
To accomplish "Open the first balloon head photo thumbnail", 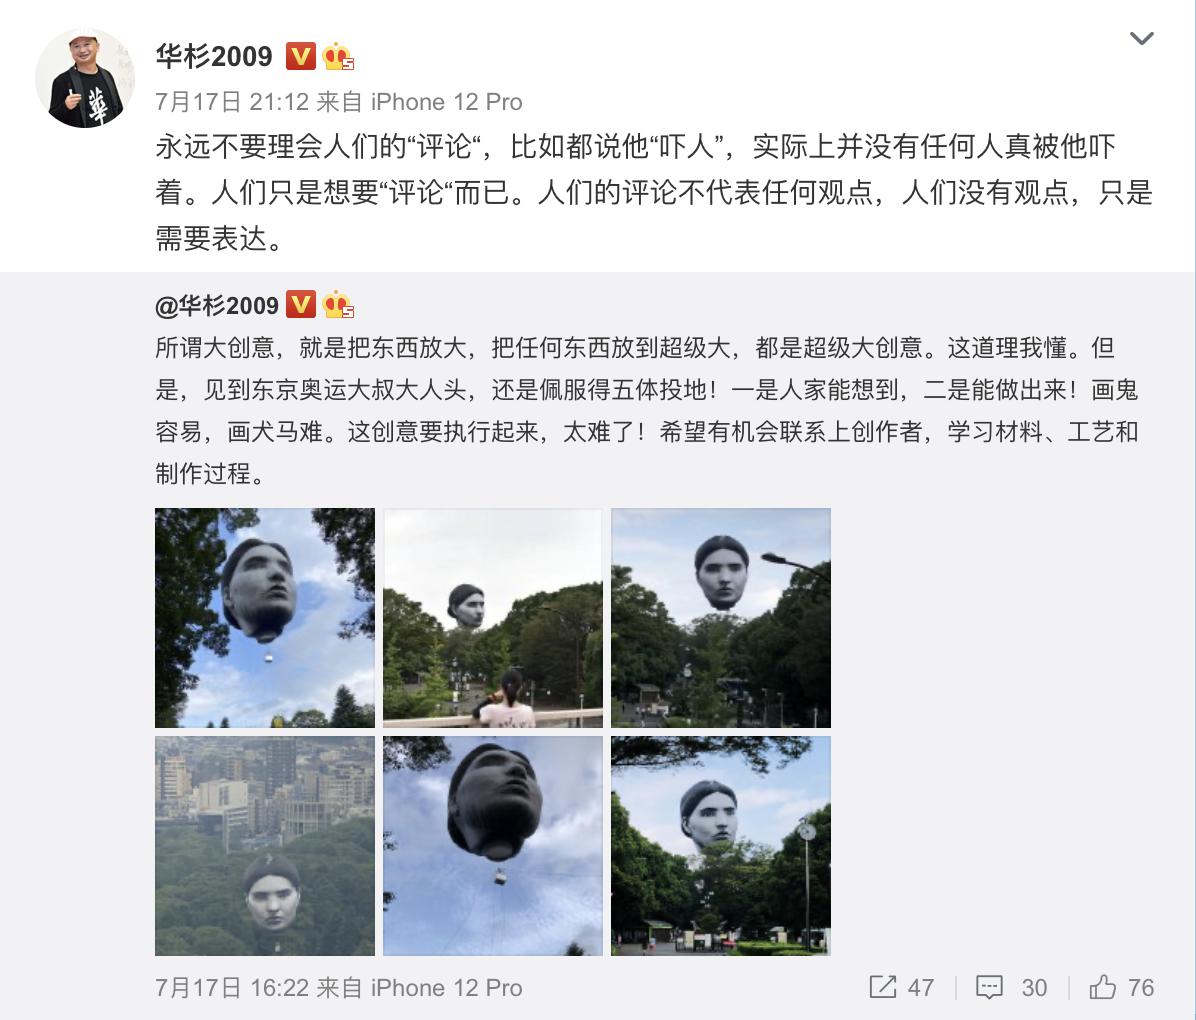I will 265,618.
